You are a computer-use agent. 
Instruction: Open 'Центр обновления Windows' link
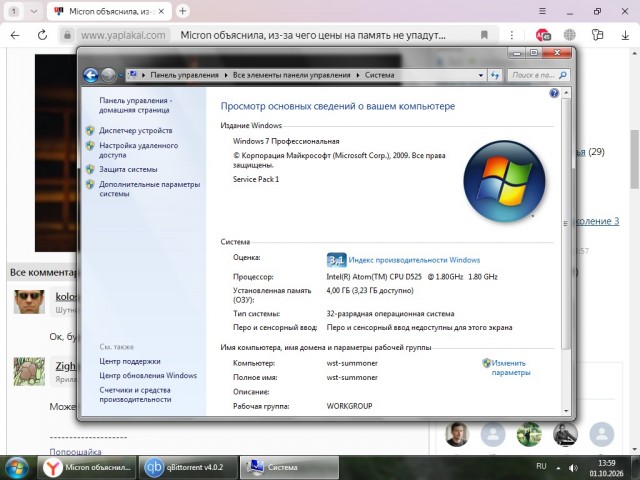pyautogui.click(x=148, y=376)
